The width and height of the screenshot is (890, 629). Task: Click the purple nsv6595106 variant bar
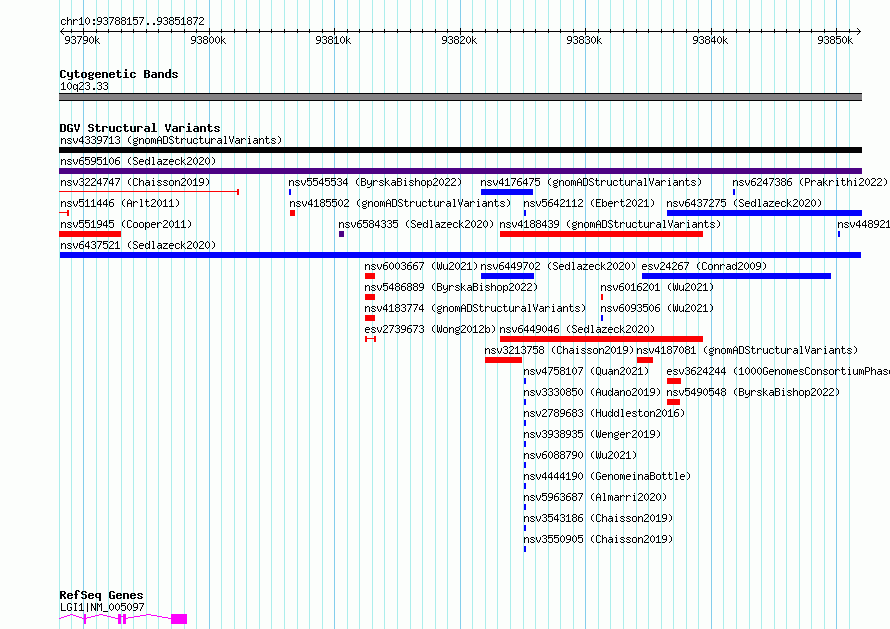[x=460, y=171]
